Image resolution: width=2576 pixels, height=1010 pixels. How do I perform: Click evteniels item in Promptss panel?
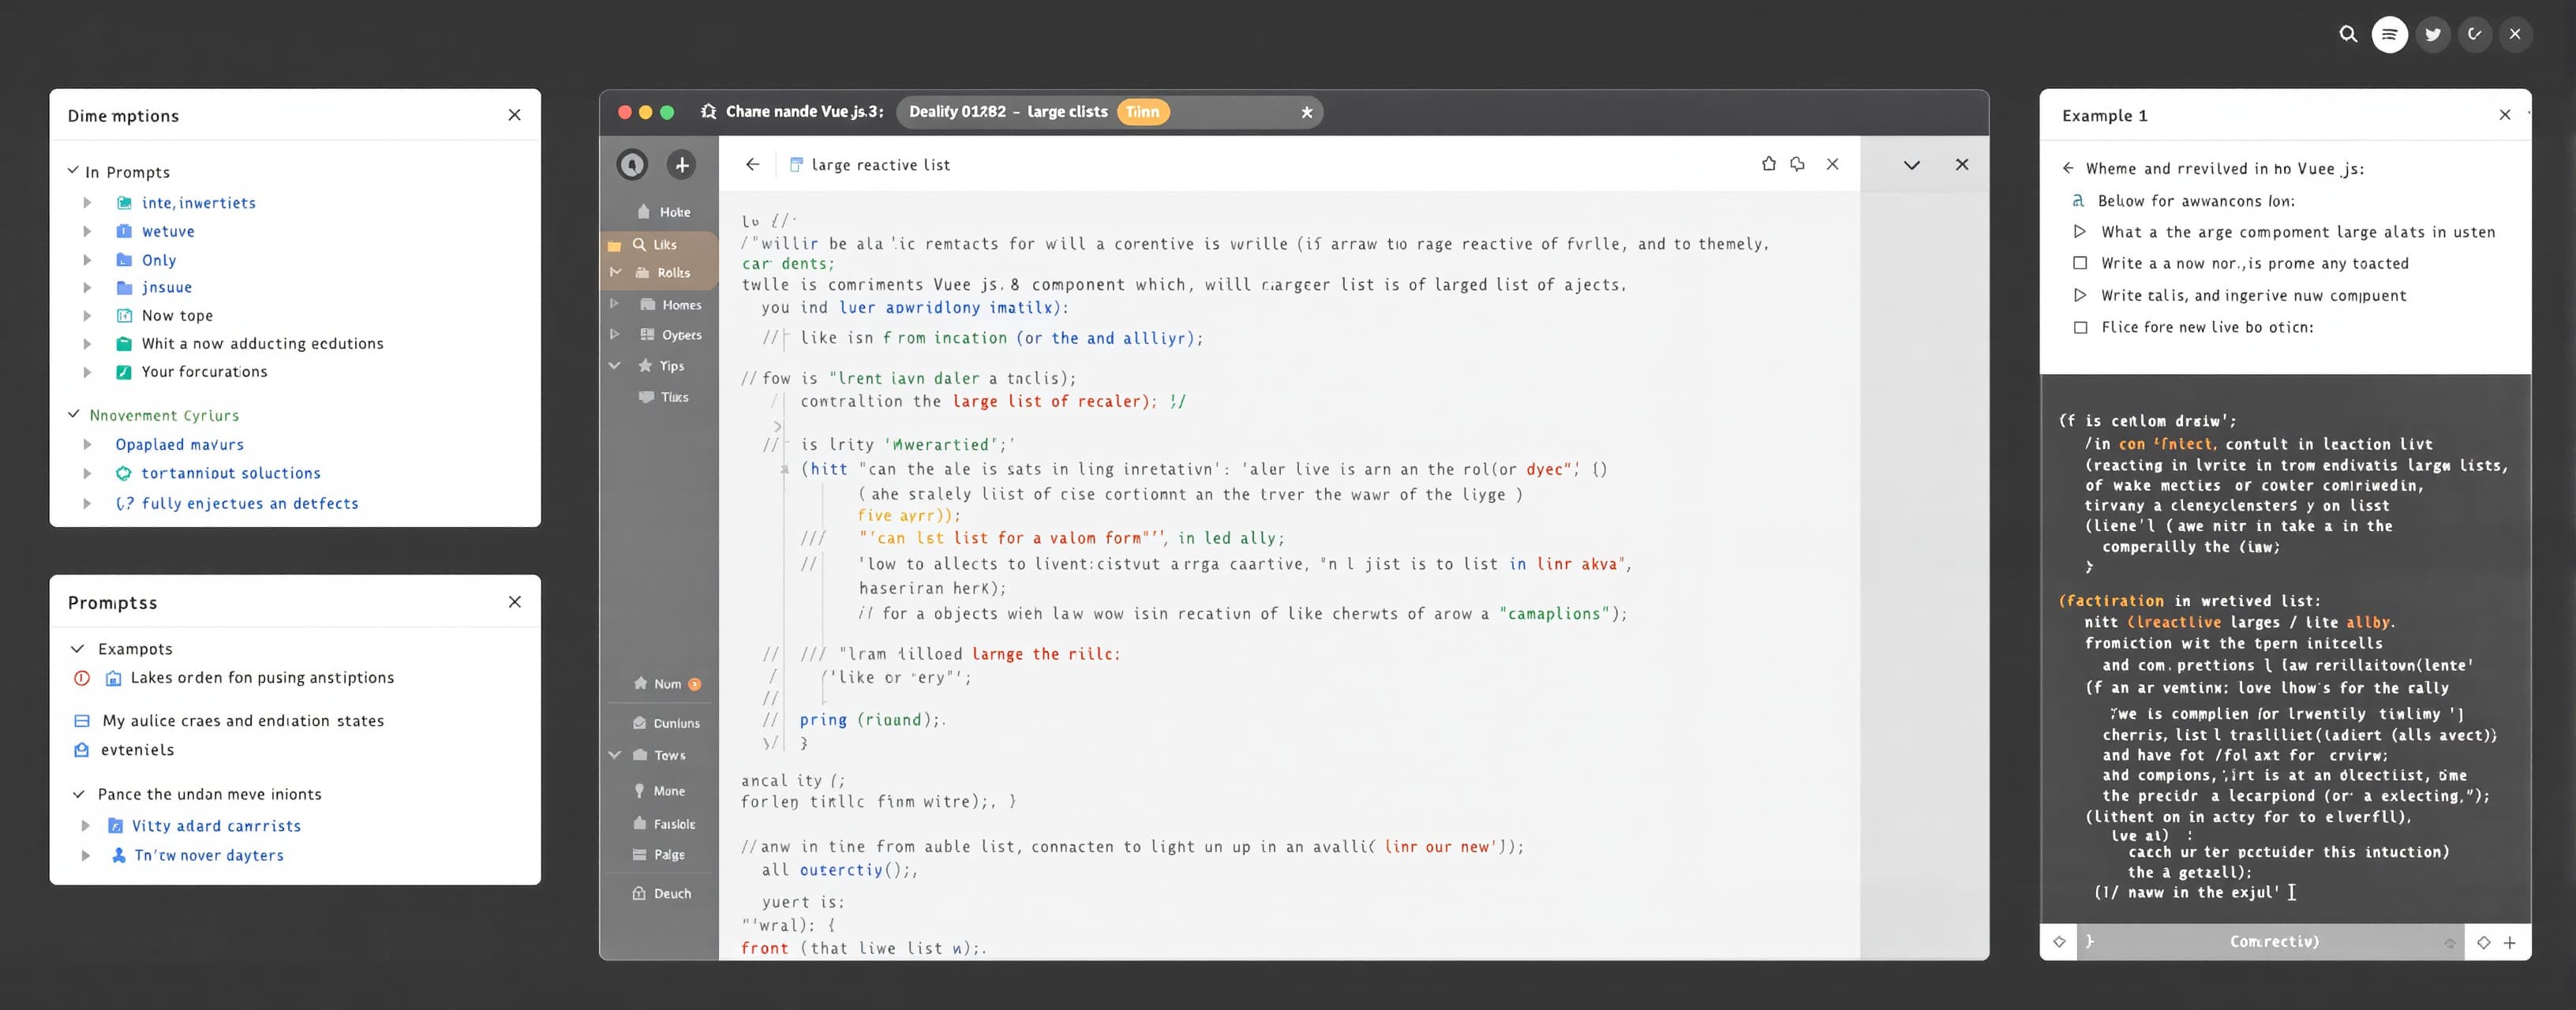tap(137, 750)
